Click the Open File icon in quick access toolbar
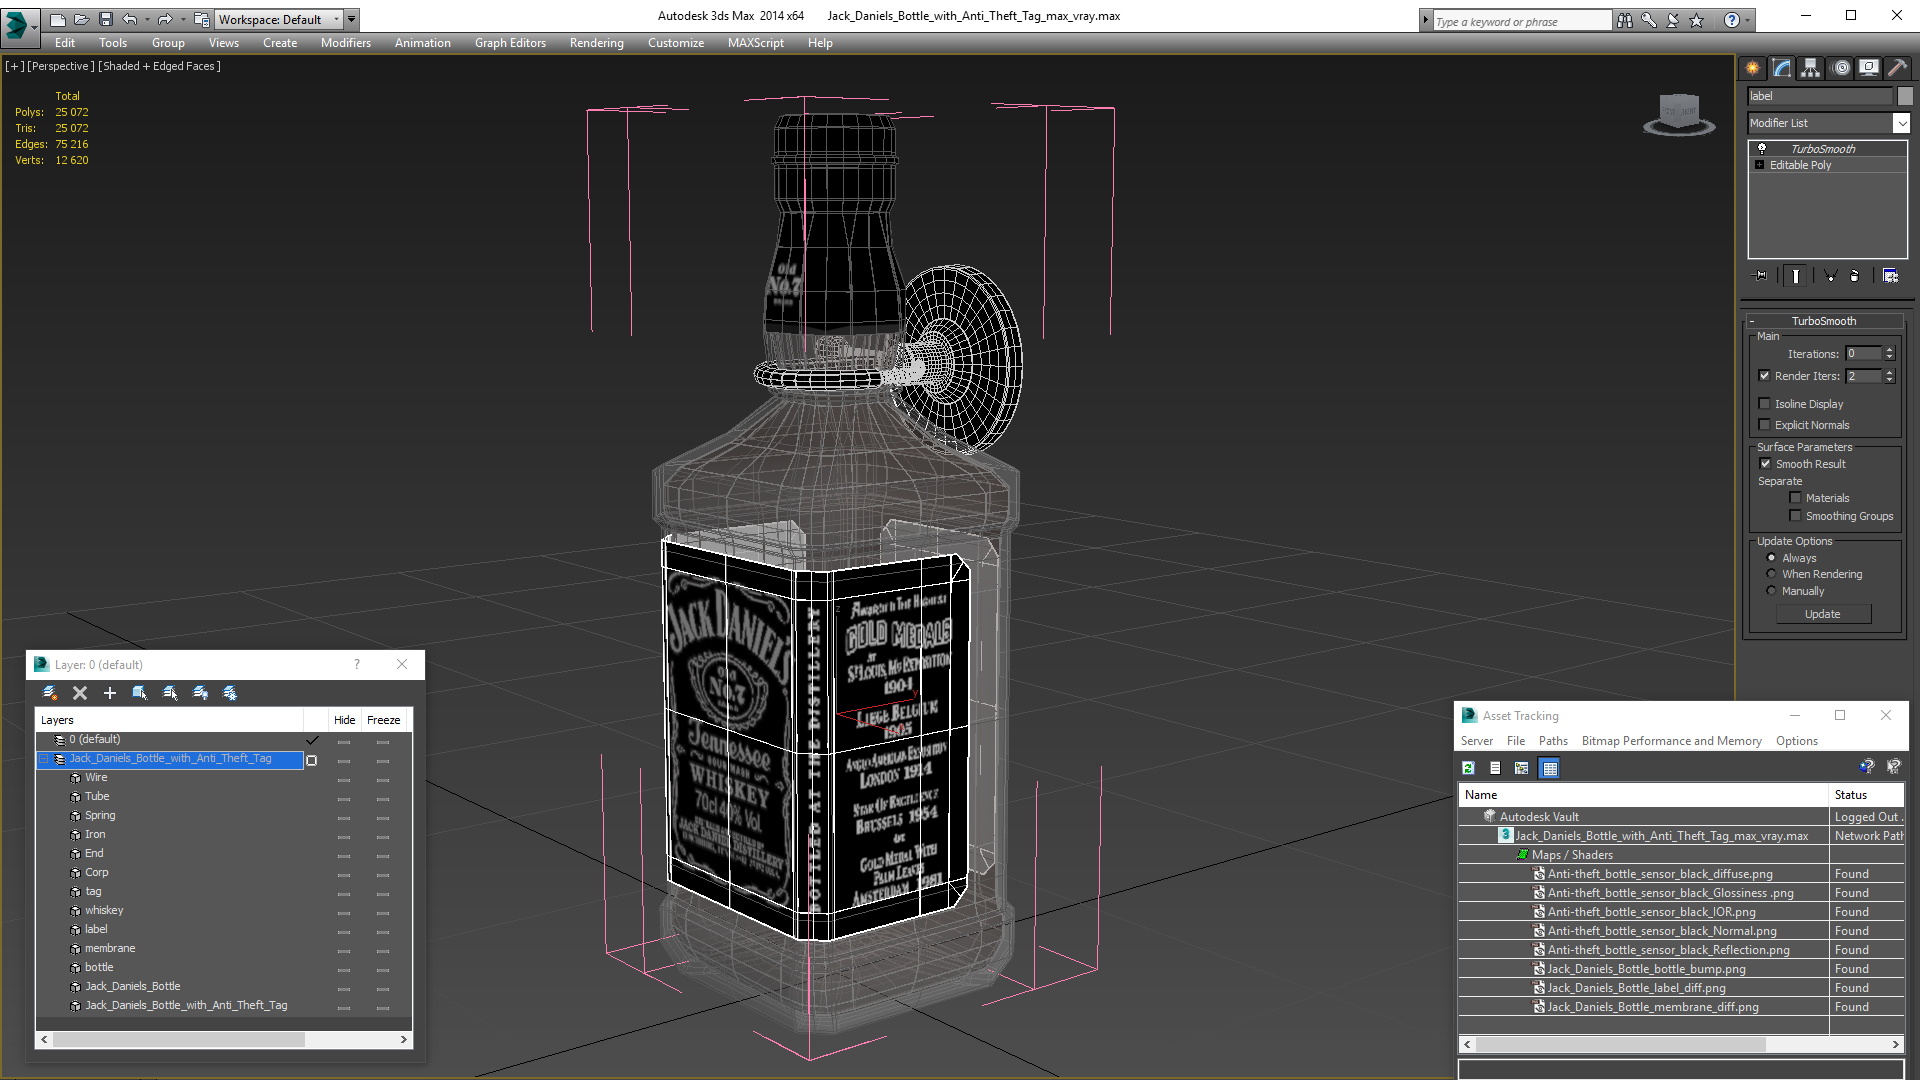Image resolution: width=1920 pixels, height=1080 pixels. point(81,19)
